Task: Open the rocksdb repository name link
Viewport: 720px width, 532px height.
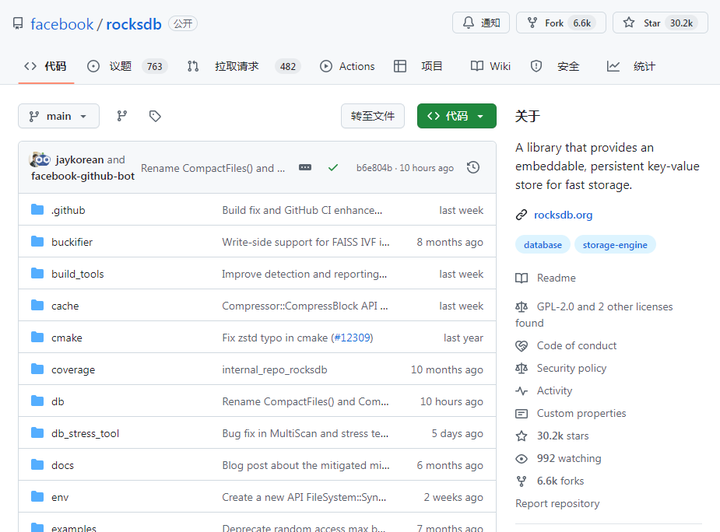Action: (x=134, y=24)
